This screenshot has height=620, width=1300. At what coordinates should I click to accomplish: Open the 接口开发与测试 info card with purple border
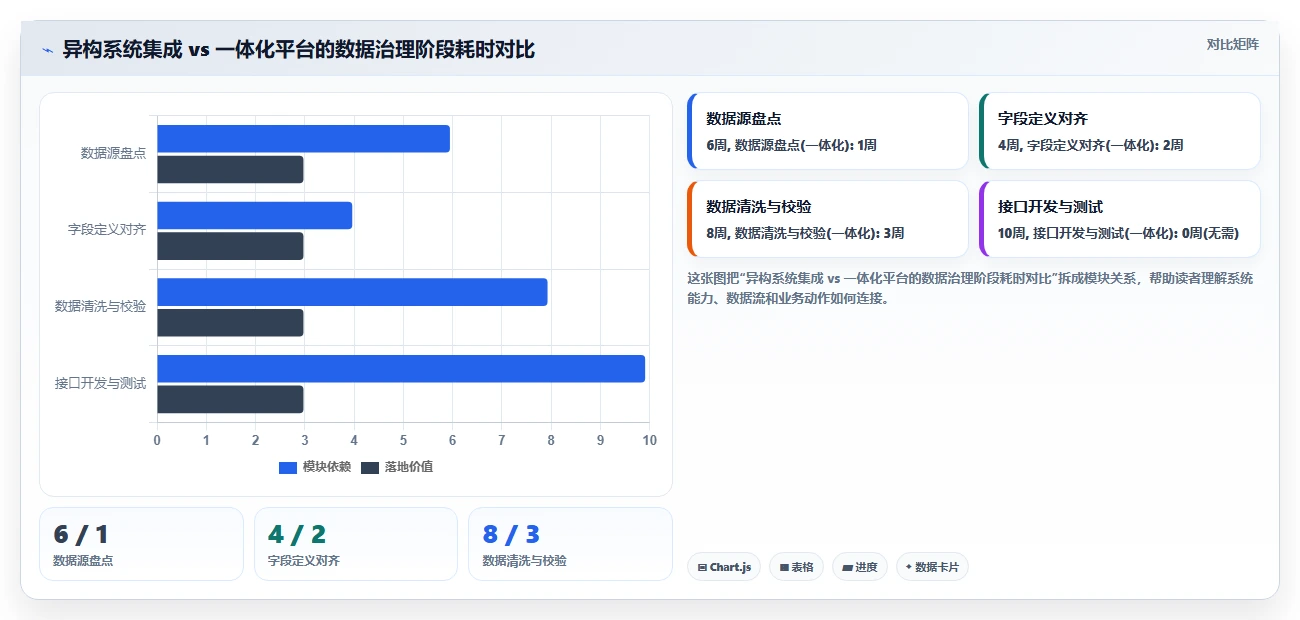tap(1120, 219)
